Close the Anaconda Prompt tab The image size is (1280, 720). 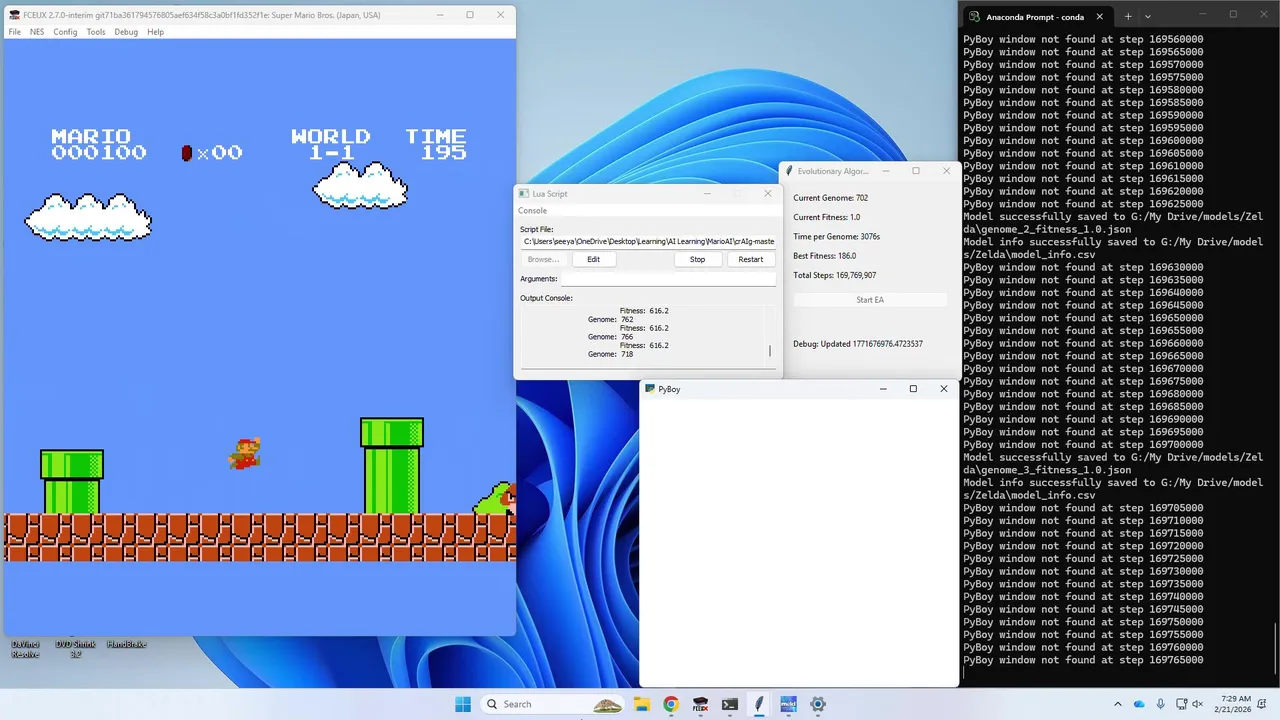point(1100,17)
